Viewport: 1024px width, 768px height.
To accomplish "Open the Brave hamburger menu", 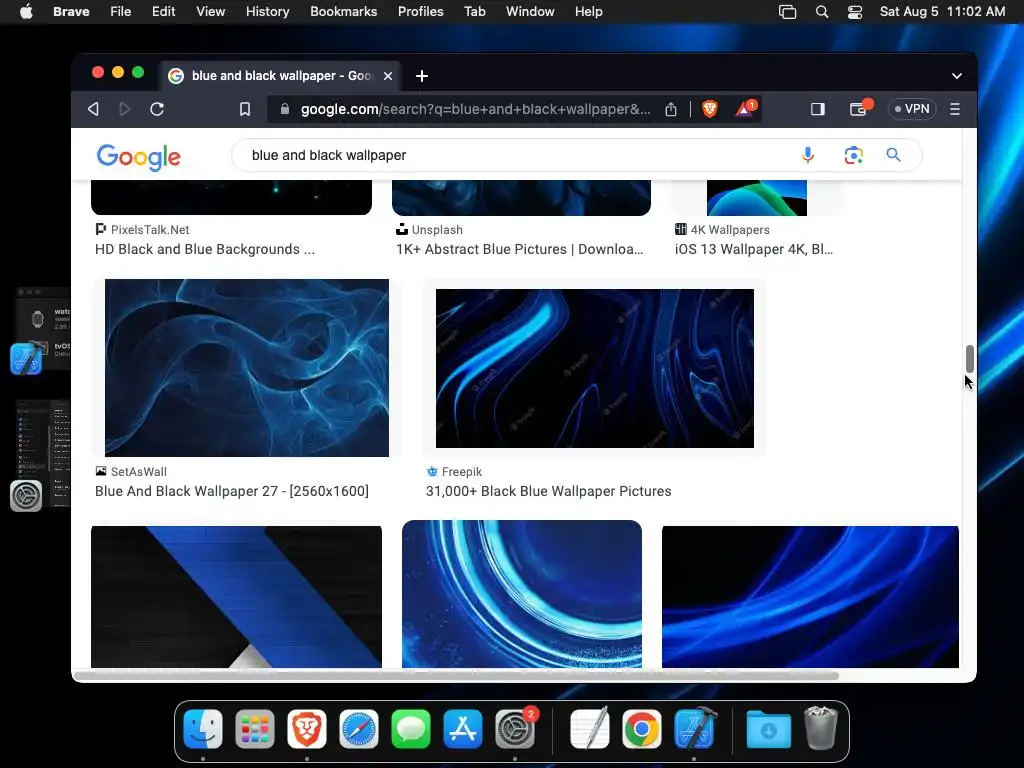I will (955, 109).
